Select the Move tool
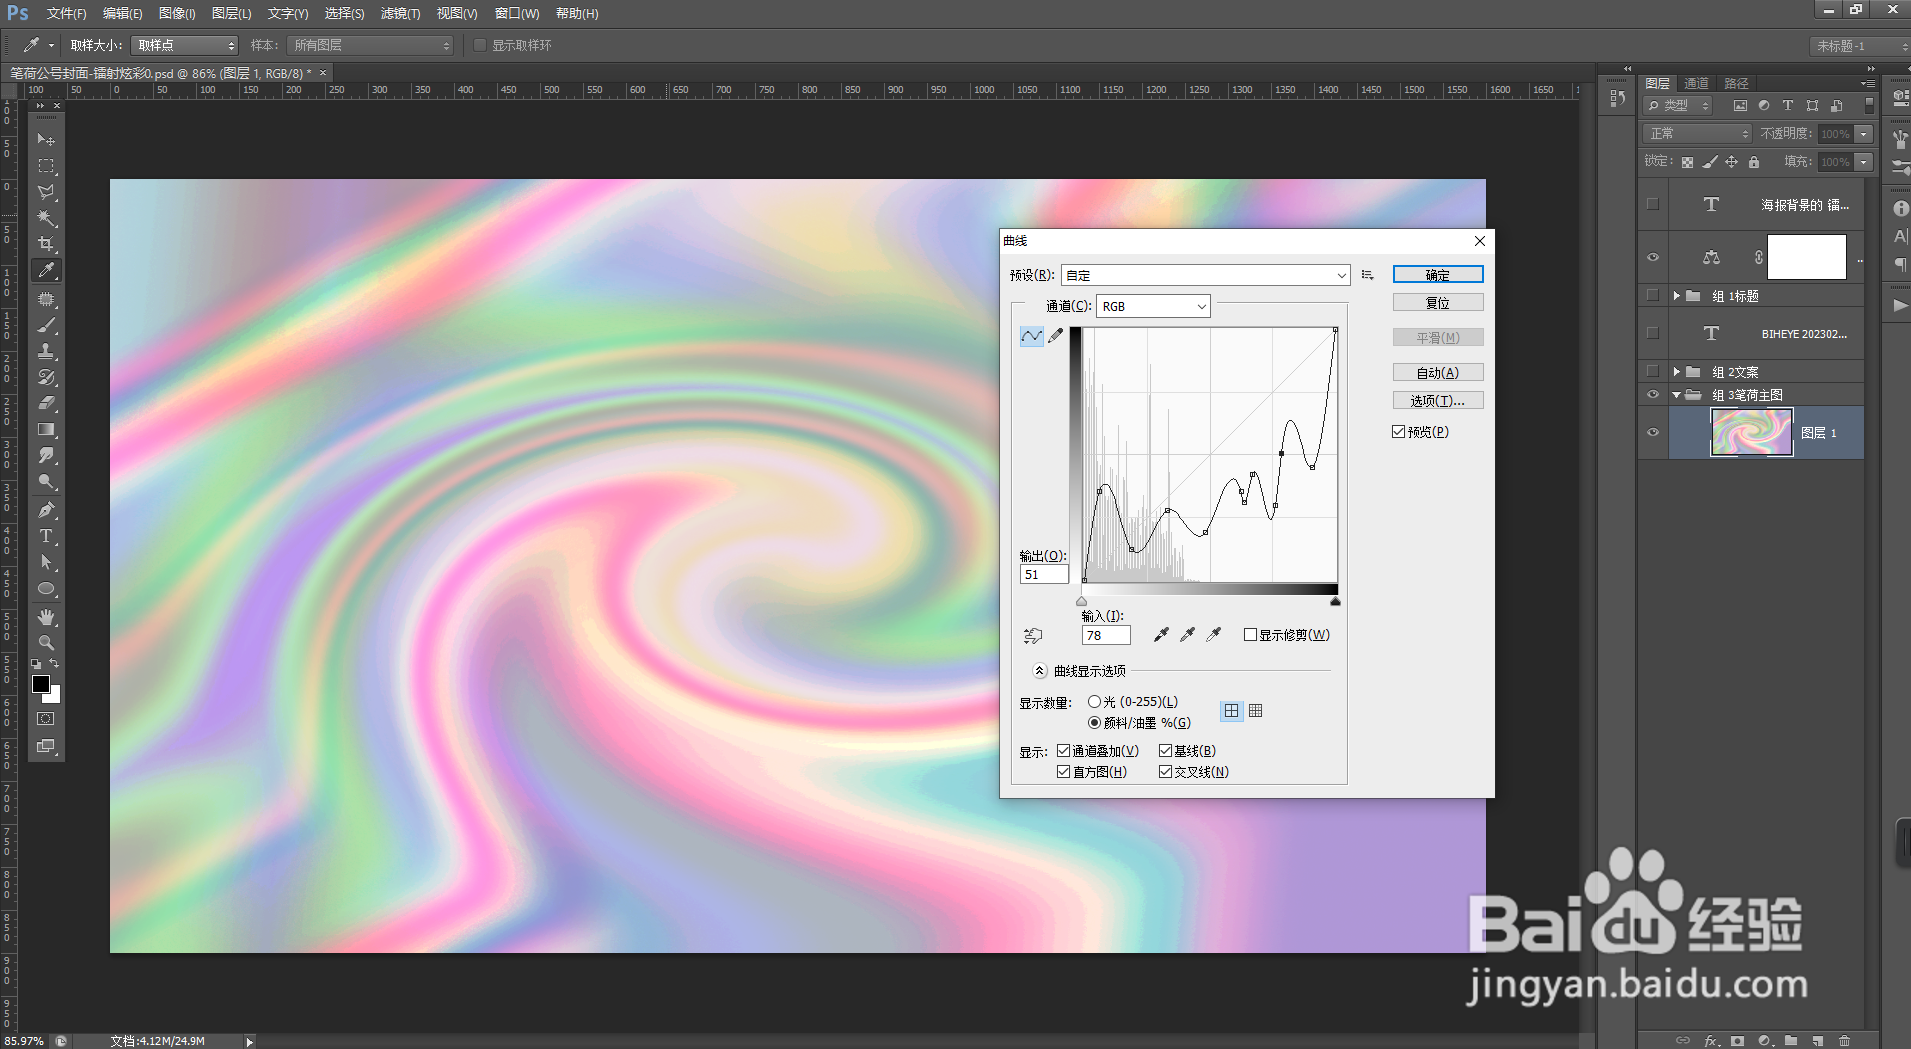Image resolution: width=1911 pixels, height=1049 pixels. coord(46,139)
